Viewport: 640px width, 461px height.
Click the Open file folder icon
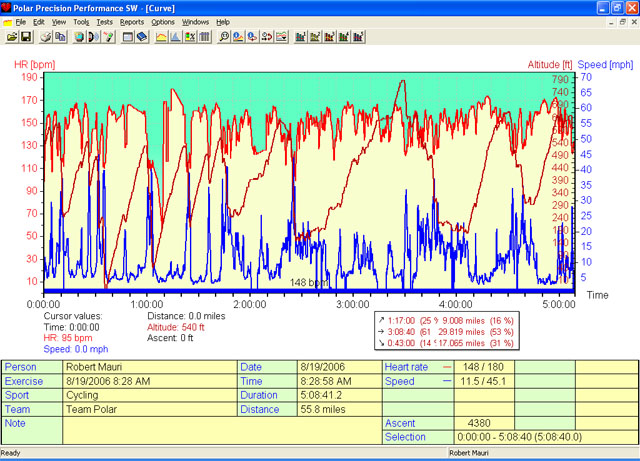[x=12, y=37]
